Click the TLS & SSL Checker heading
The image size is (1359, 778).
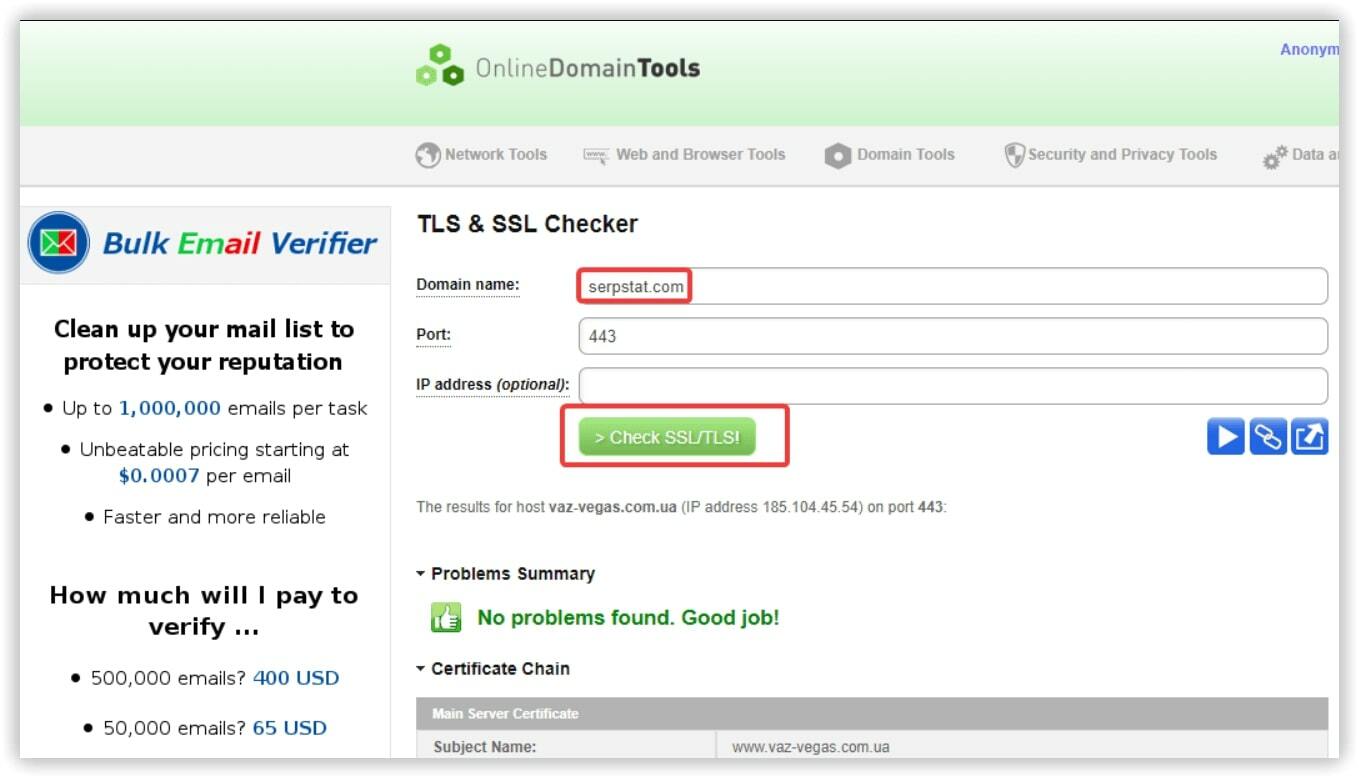(x=527, y=224)
